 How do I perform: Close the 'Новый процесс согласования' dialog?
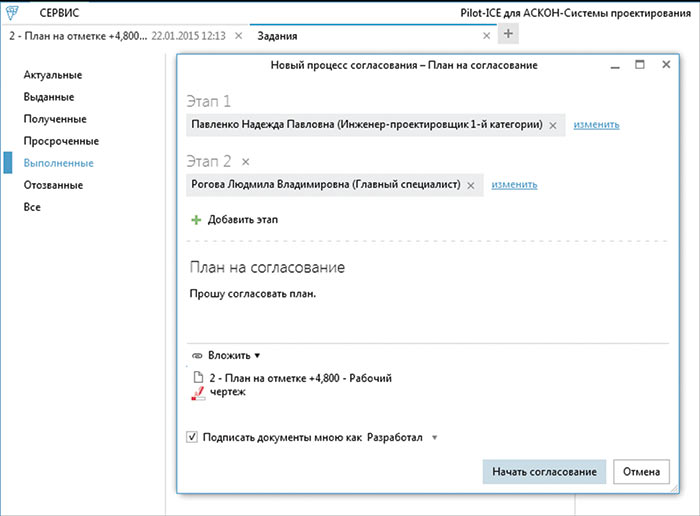pos(666,65)
